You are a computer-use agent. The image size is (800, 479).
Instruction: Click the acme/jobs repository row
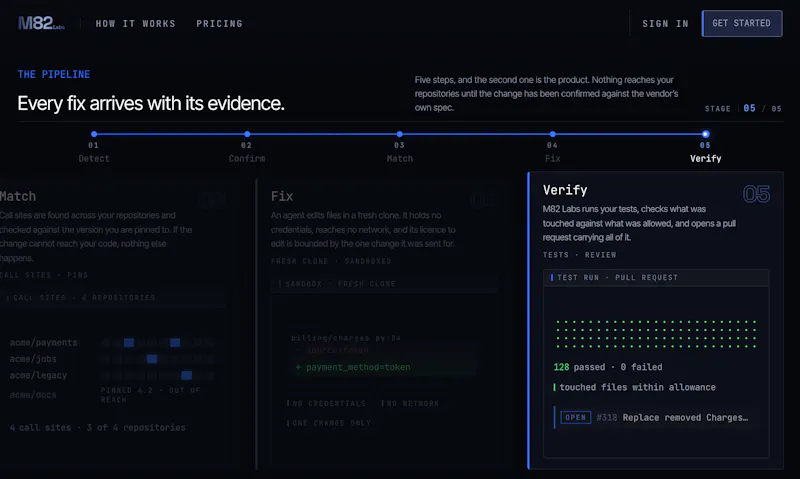coord(111,359)
